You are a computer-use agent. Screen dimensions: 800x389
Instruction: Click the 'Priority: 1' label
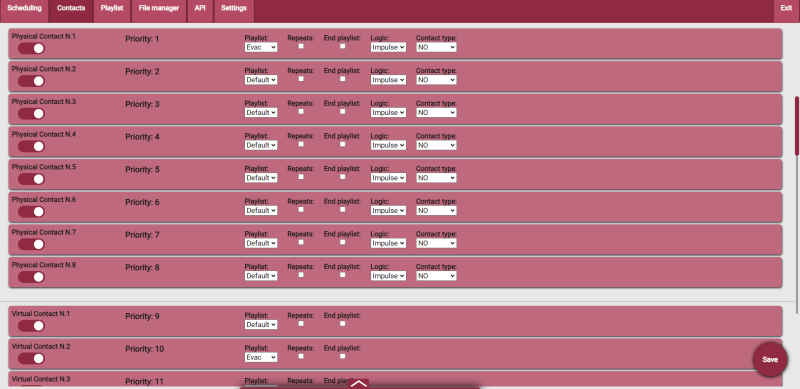[142, 39]
